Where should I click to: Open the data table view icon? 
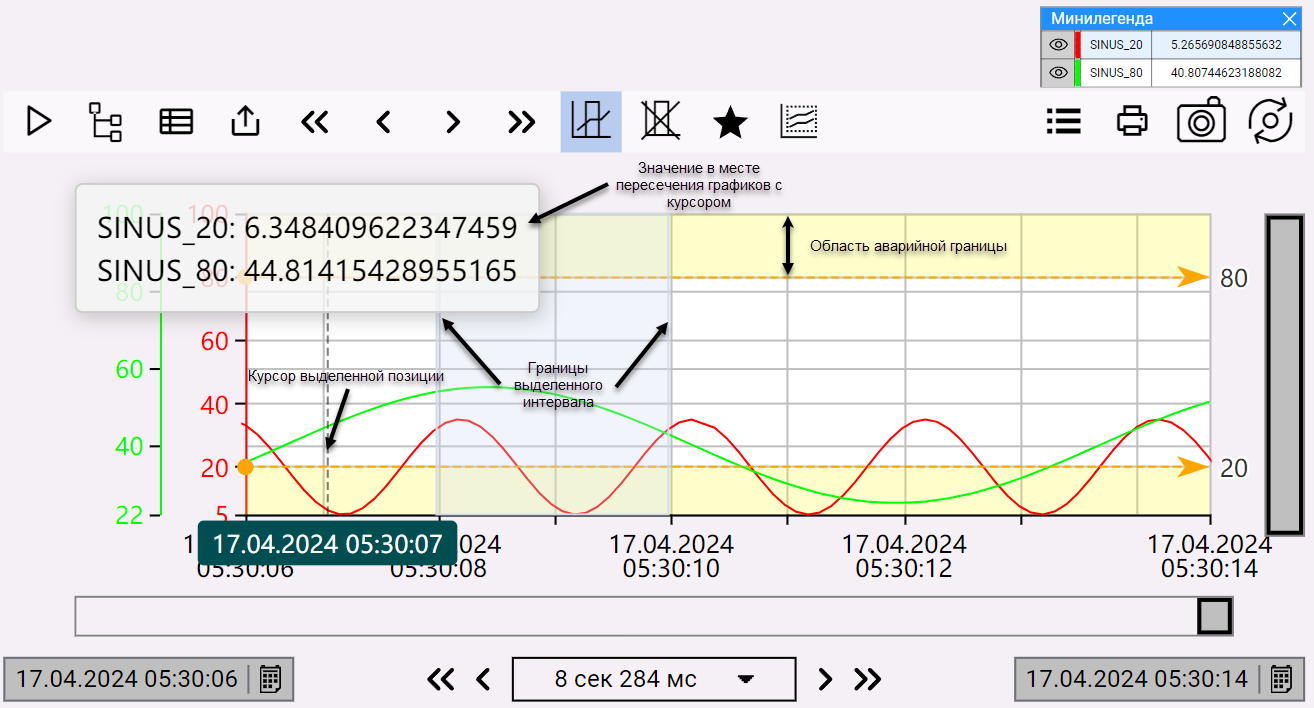[176, 121]
